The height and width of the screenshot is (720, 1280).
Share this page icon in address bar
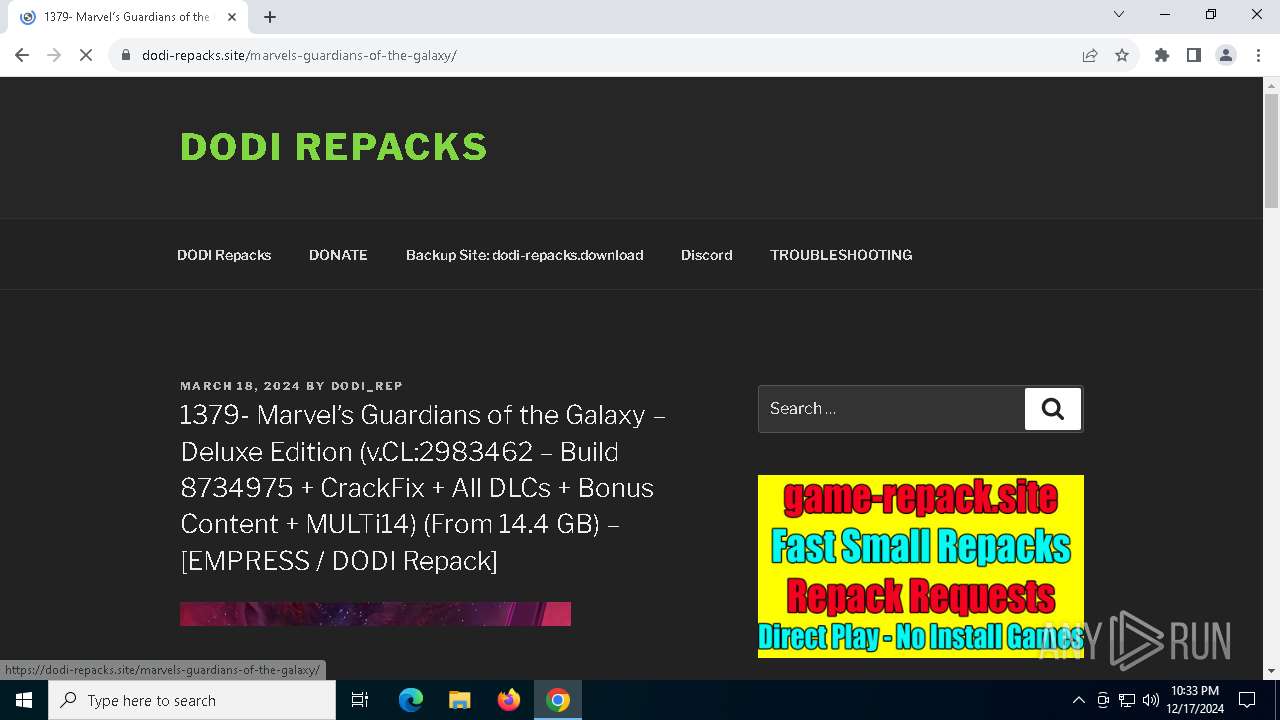tap(1090, 55)
